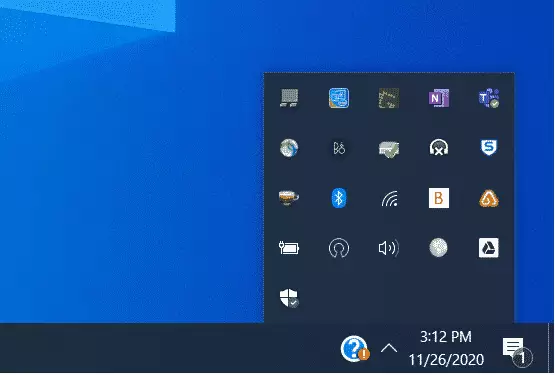Image resolution: width=555 pixels, height=375 pixels.
Task: Open the circular omega-shaped tray icon
Action: (339, 248)
